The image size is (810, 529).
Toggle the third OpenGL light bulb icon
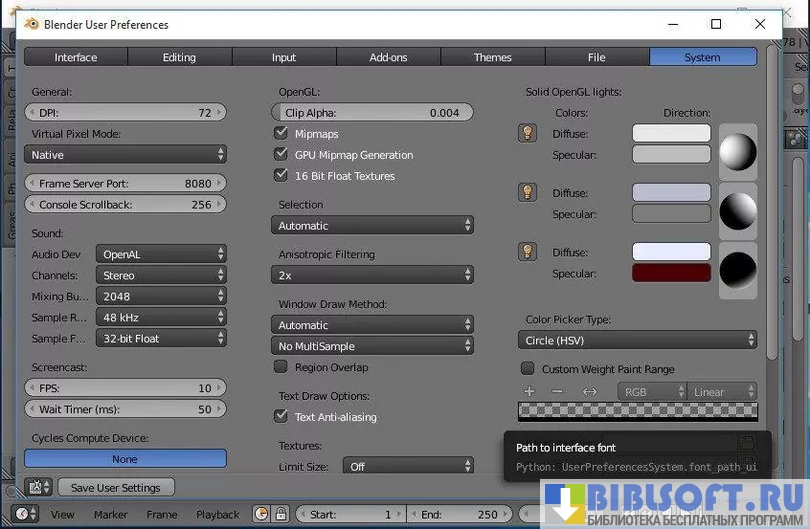[x=527, y=251]
